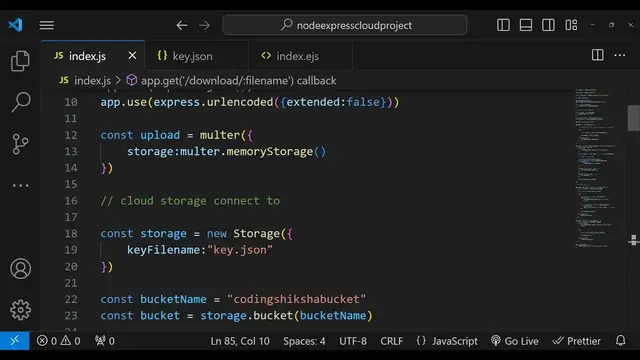Screen dimensions: 640x360
Task: Open the Explorer view in activity bar
Action: (x=20, y=61)
